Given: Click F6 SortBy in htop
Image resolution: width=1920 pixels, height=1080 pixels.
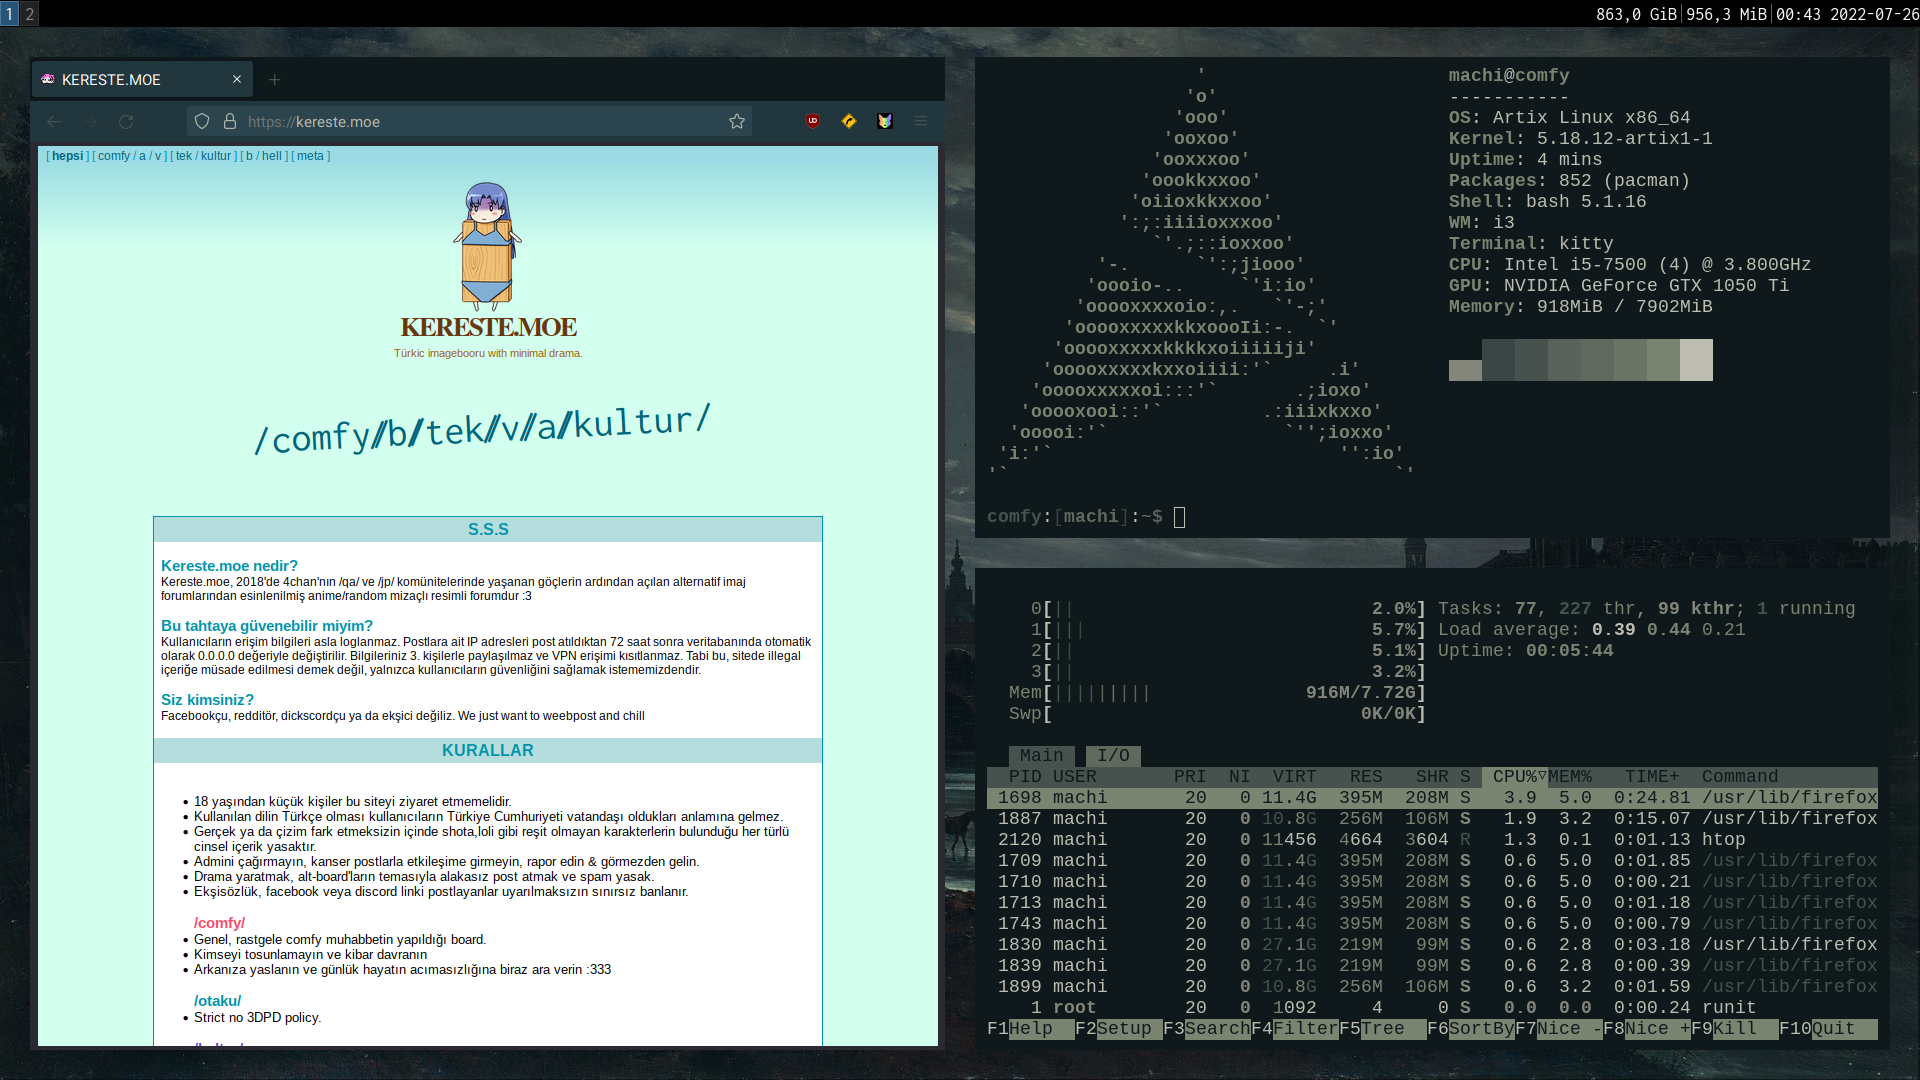Looking at the screenshot, I should point(1470,1029).
